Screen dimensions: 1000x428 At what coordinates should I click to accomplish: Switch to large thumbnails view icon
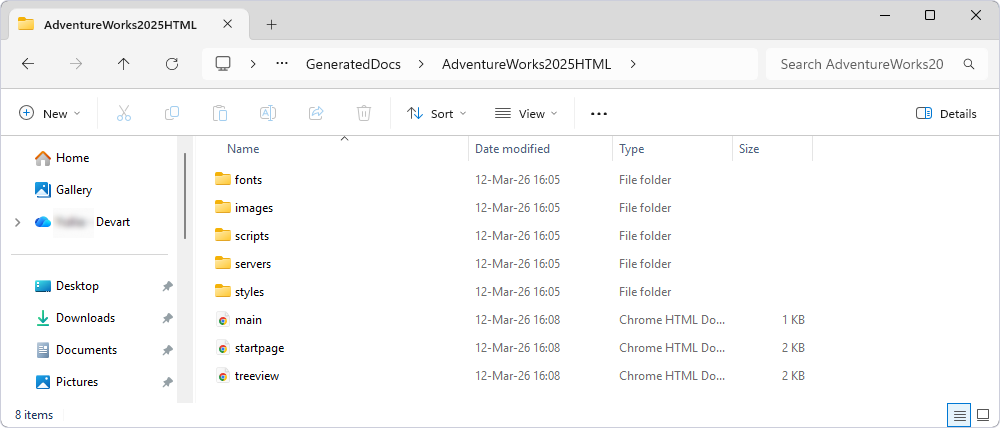[982, 415]
